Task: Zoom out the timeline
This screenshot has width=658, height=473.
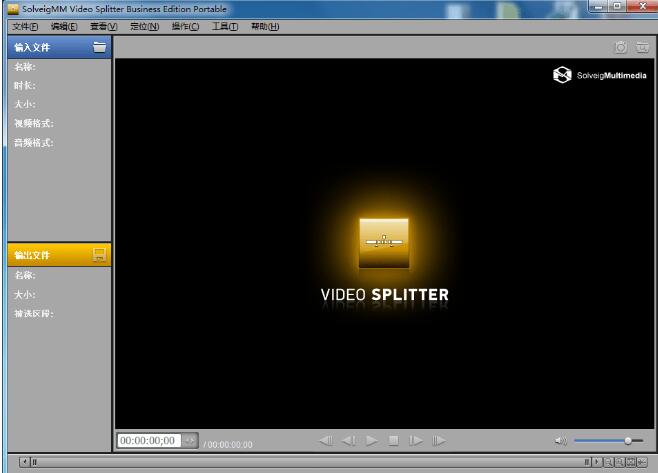Action: tap(608, 462)
